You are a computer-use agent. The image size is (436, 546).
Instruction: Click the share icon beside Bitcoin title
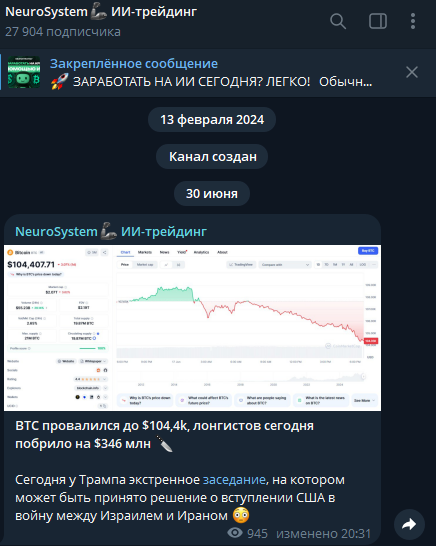(104, 252)
